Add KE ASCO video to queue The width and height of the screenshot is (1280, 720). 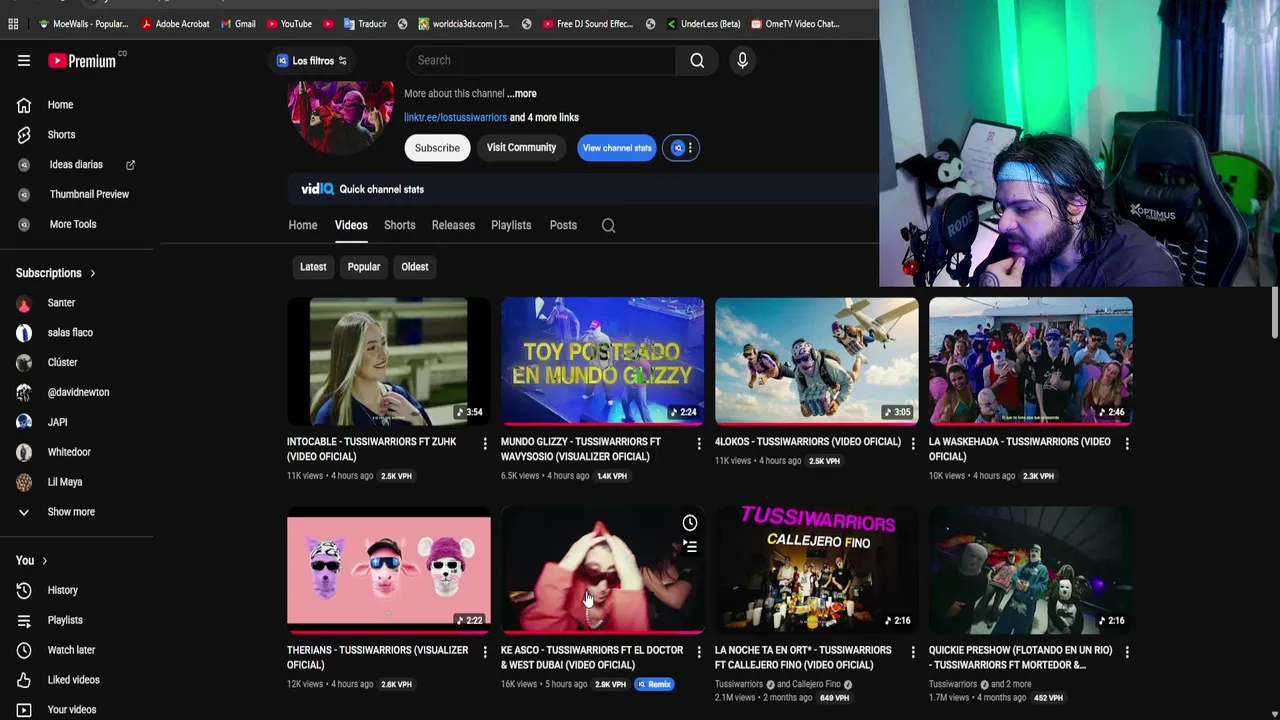click(689, 546)
